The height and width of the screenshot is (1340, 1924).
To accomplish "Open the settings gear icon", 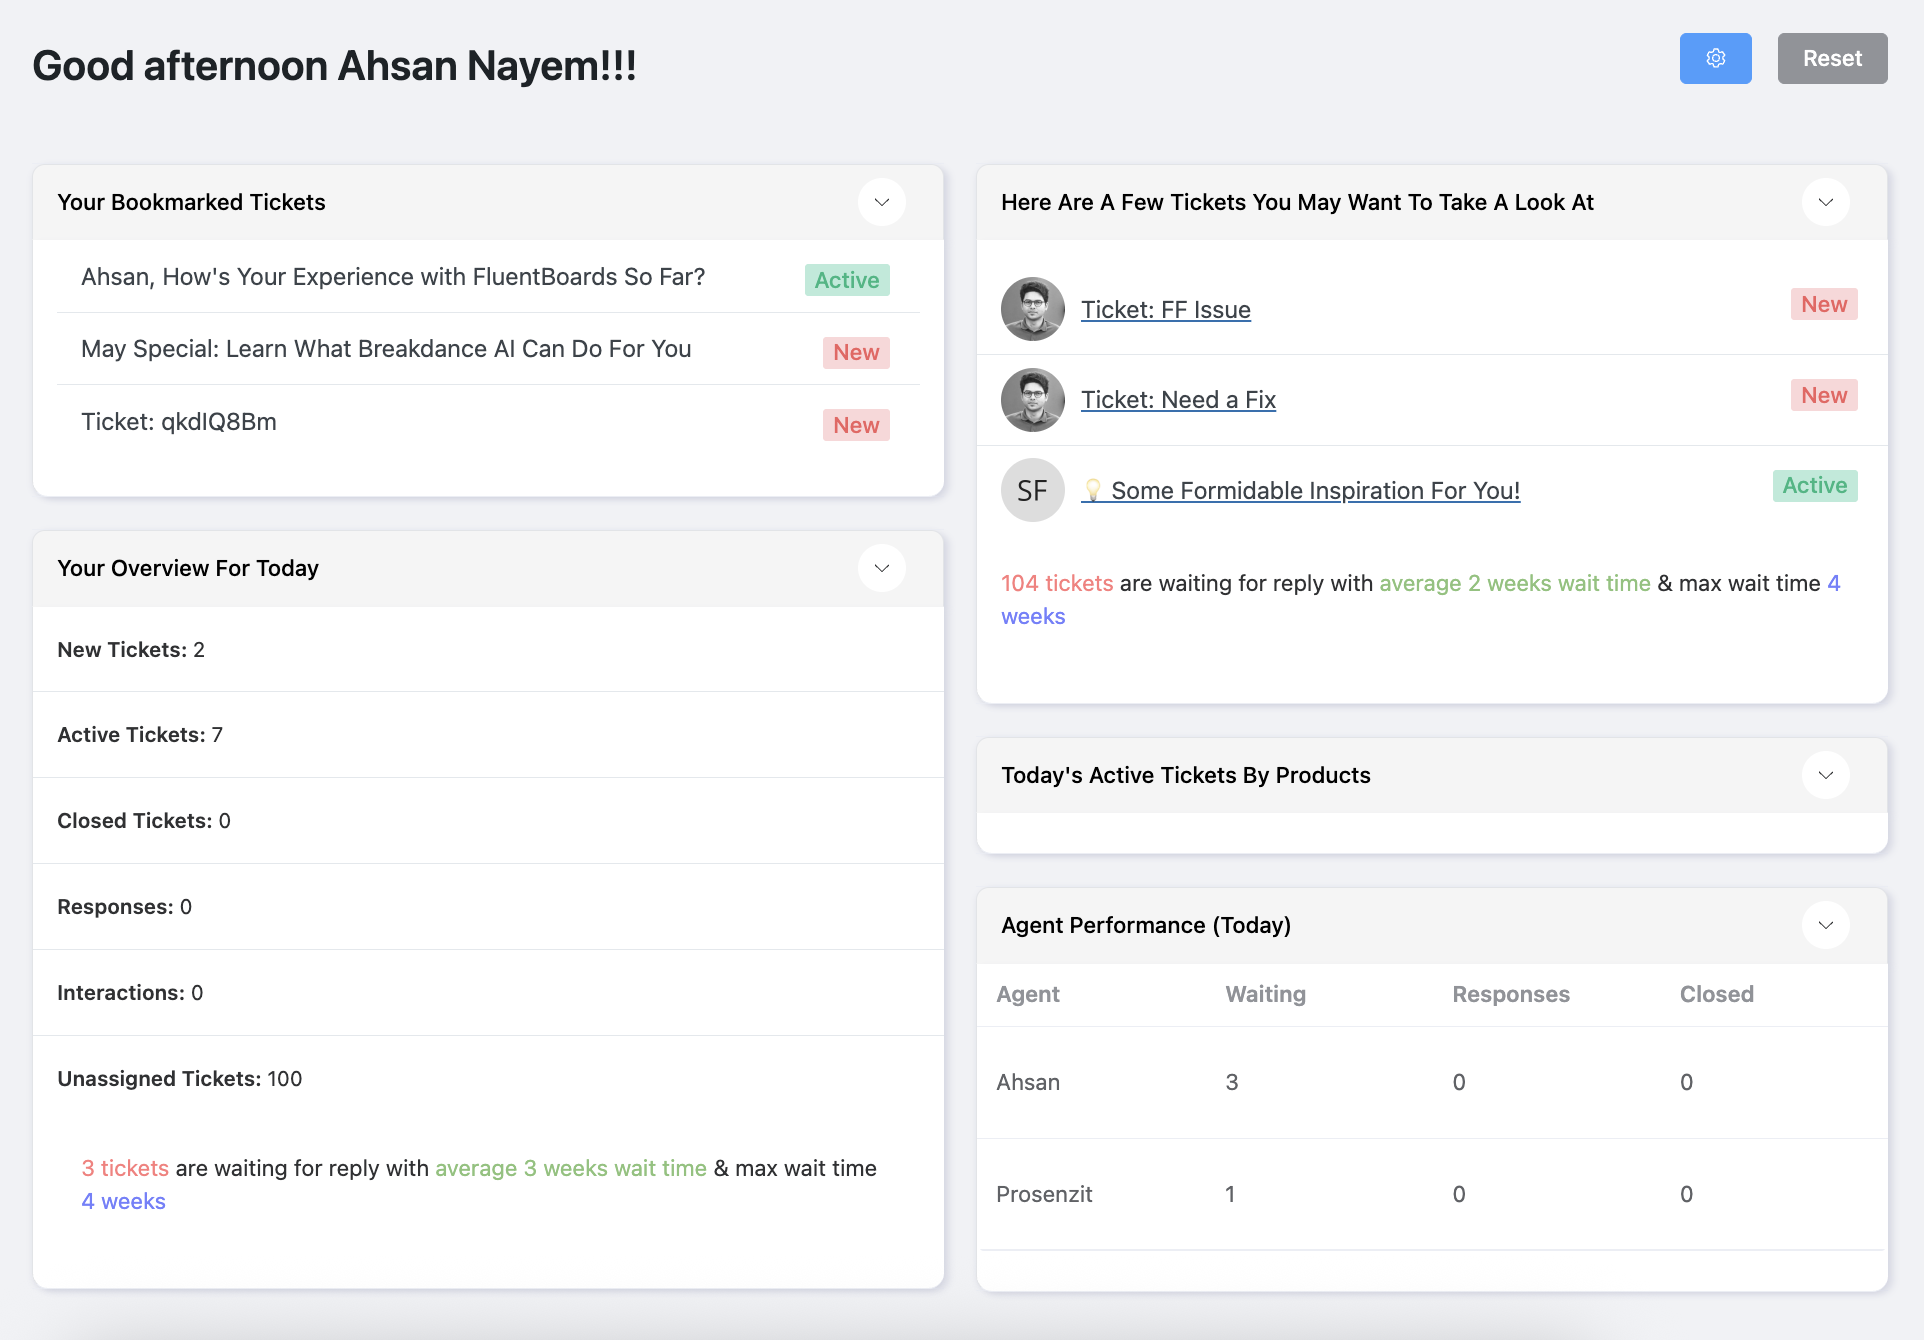I will click(1714, 58).
